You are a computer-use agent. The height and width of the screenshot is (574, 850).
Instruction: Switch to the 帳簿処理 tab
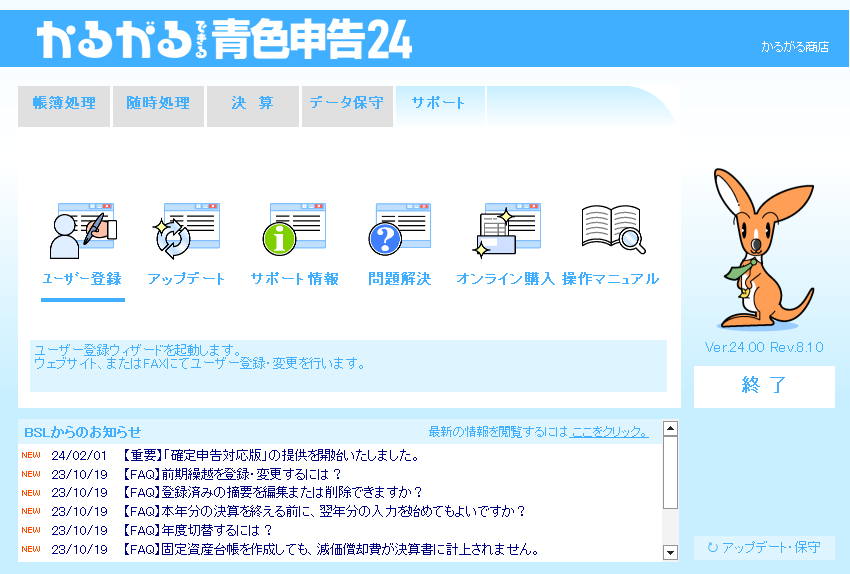click(64, 106)
